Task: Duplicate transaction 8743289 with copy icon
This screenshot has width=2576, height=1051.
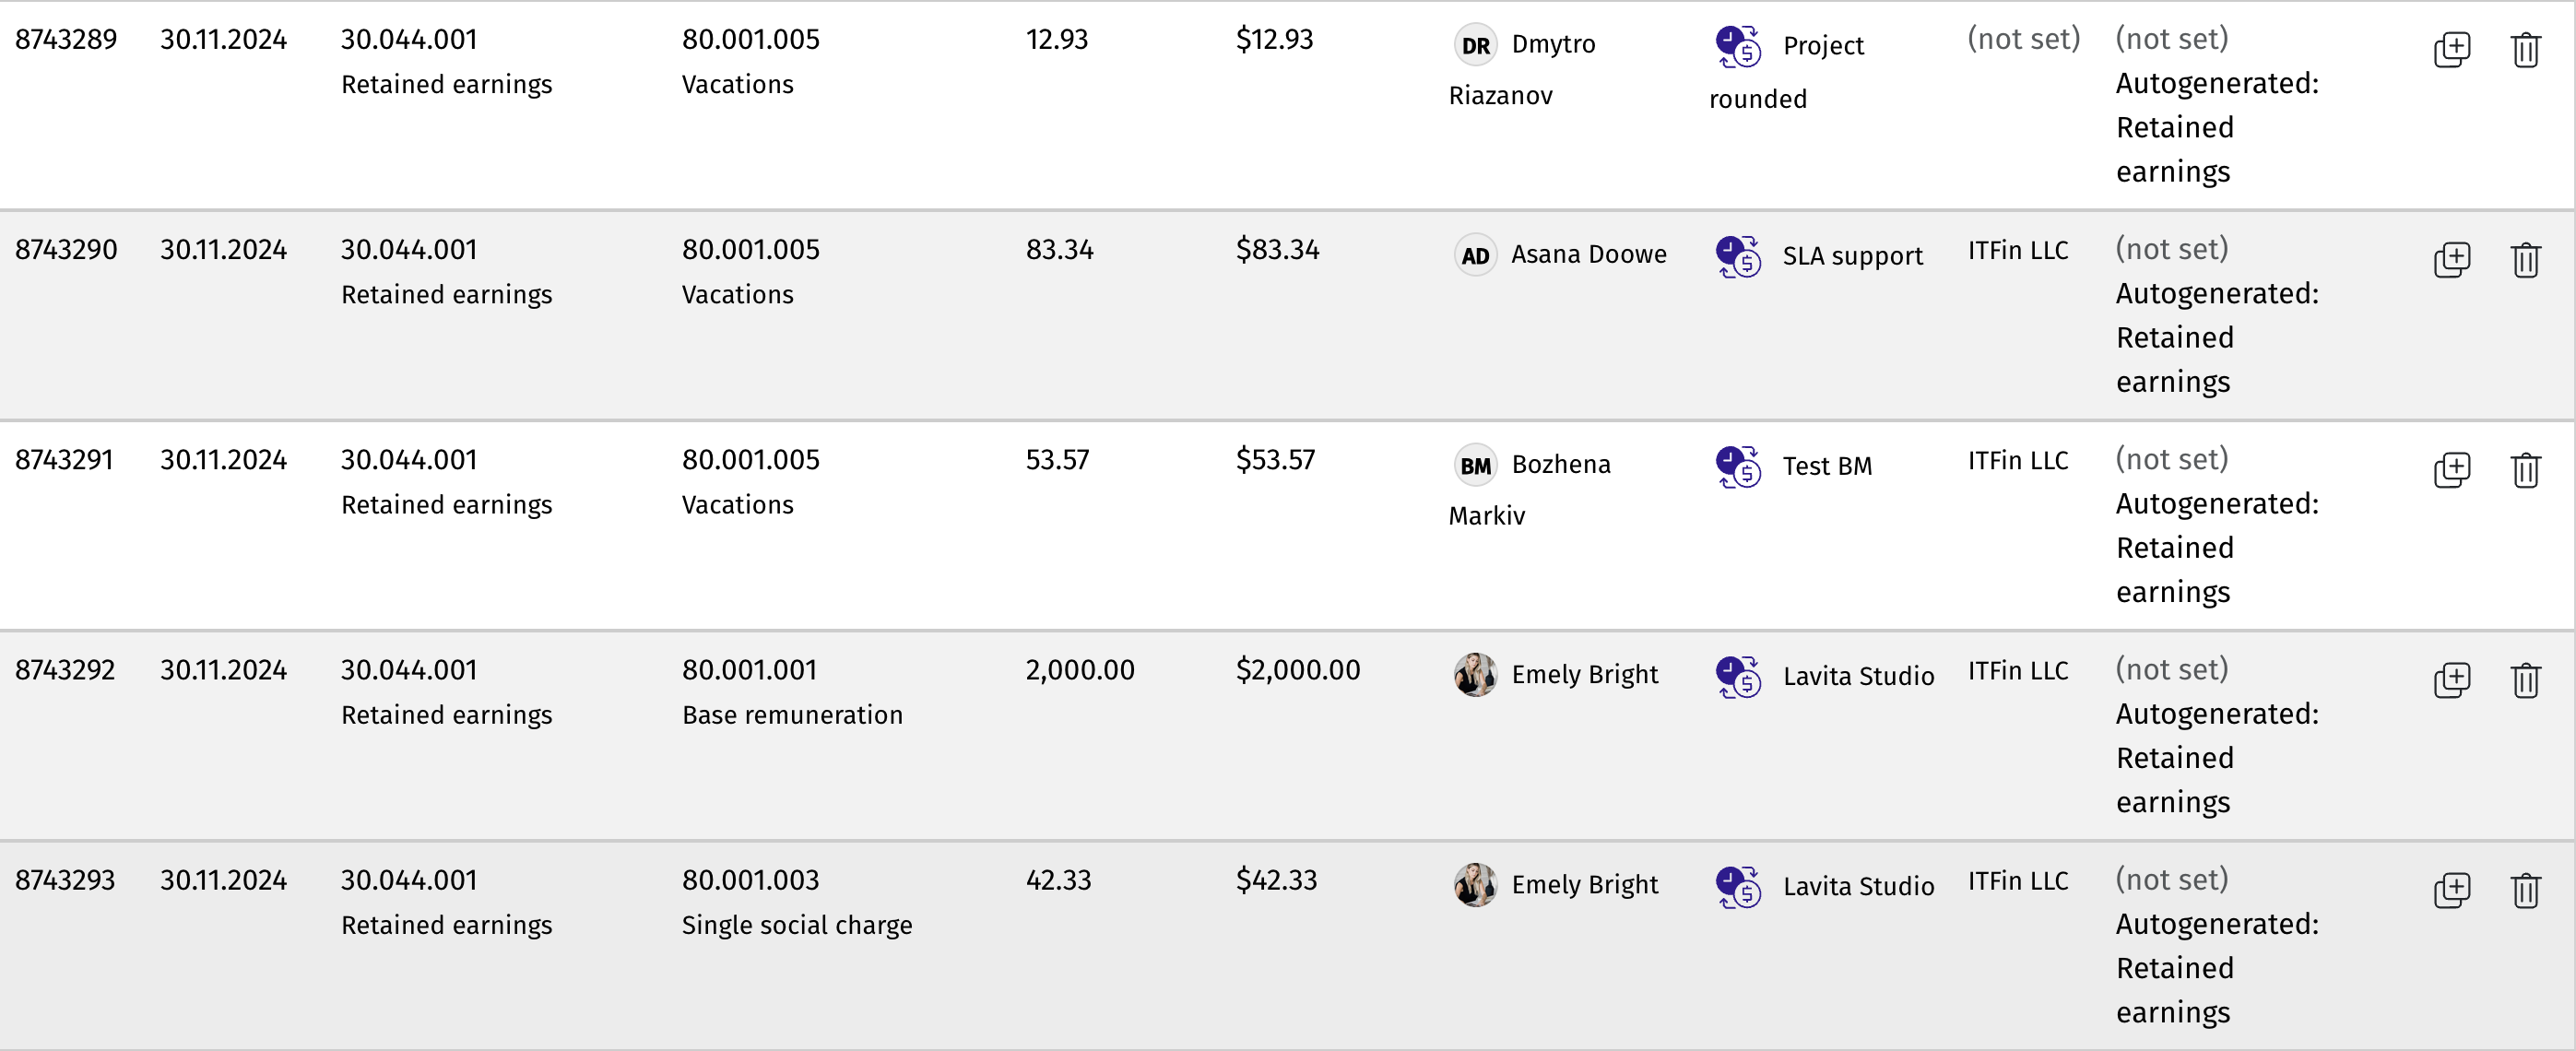Action: (x=2451, y=49)
